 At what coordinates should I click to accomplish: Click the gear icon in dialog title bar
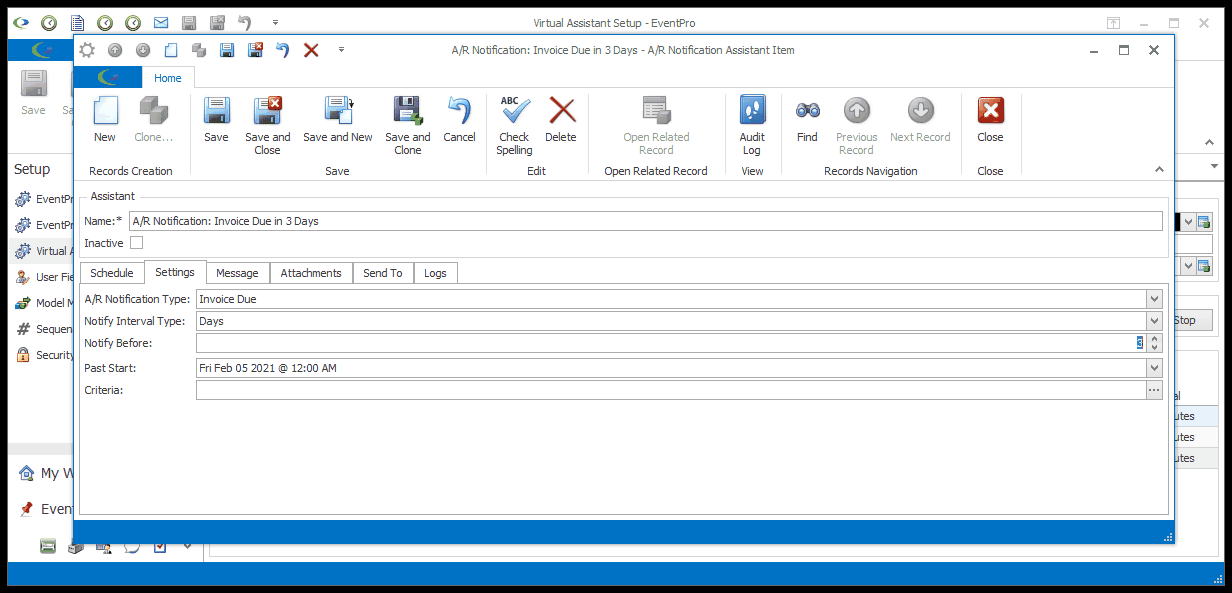pyautogui.click(x=87, y=50)
